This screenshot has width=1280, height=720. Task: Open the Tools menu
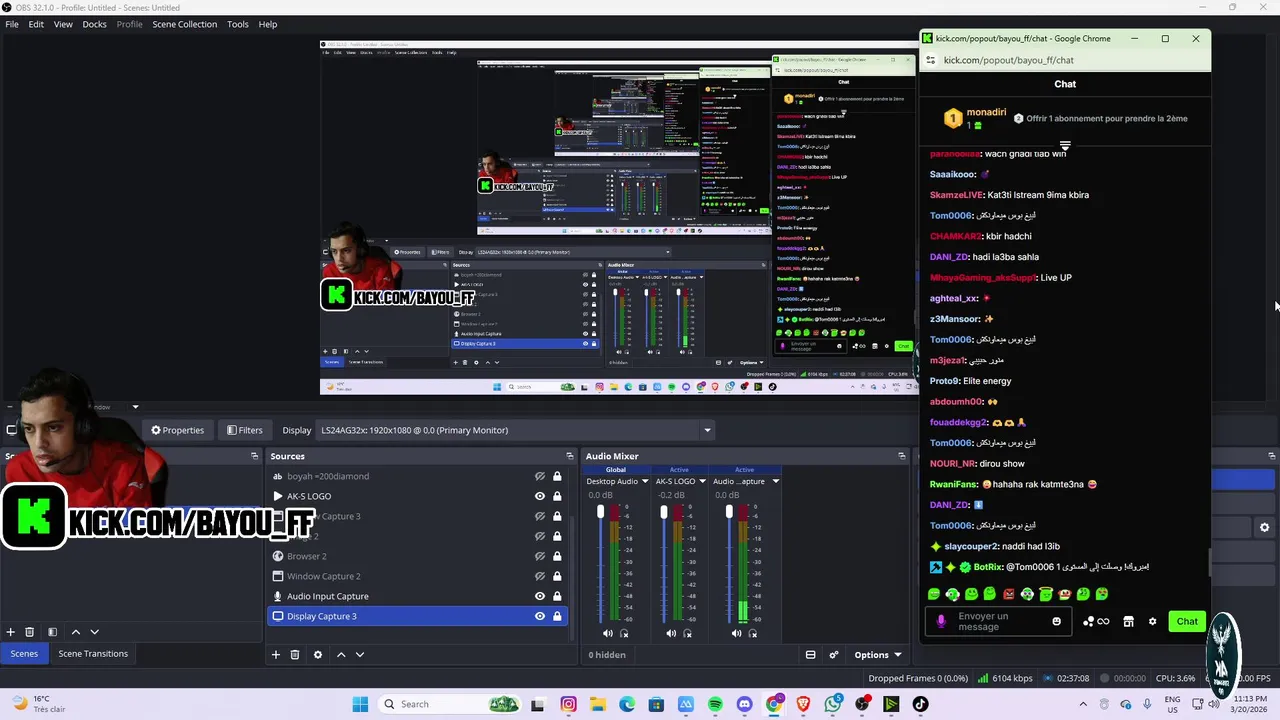pos(237,24)
